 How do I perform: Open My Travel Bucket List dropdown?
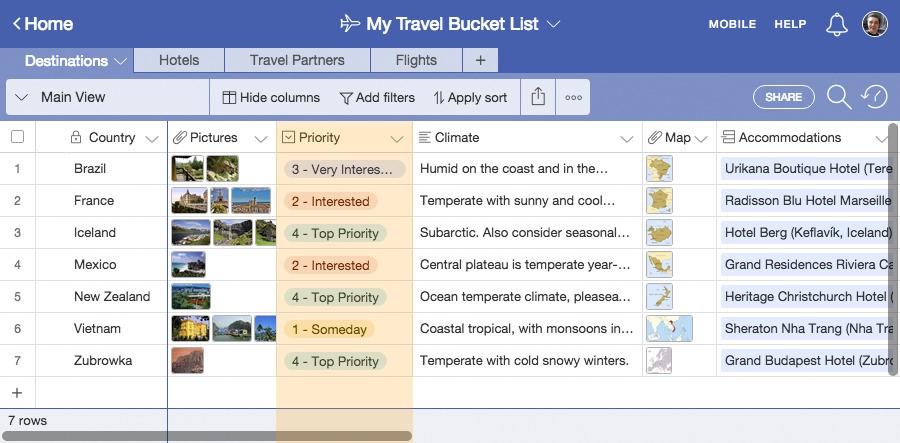click(x=553, y=24)
